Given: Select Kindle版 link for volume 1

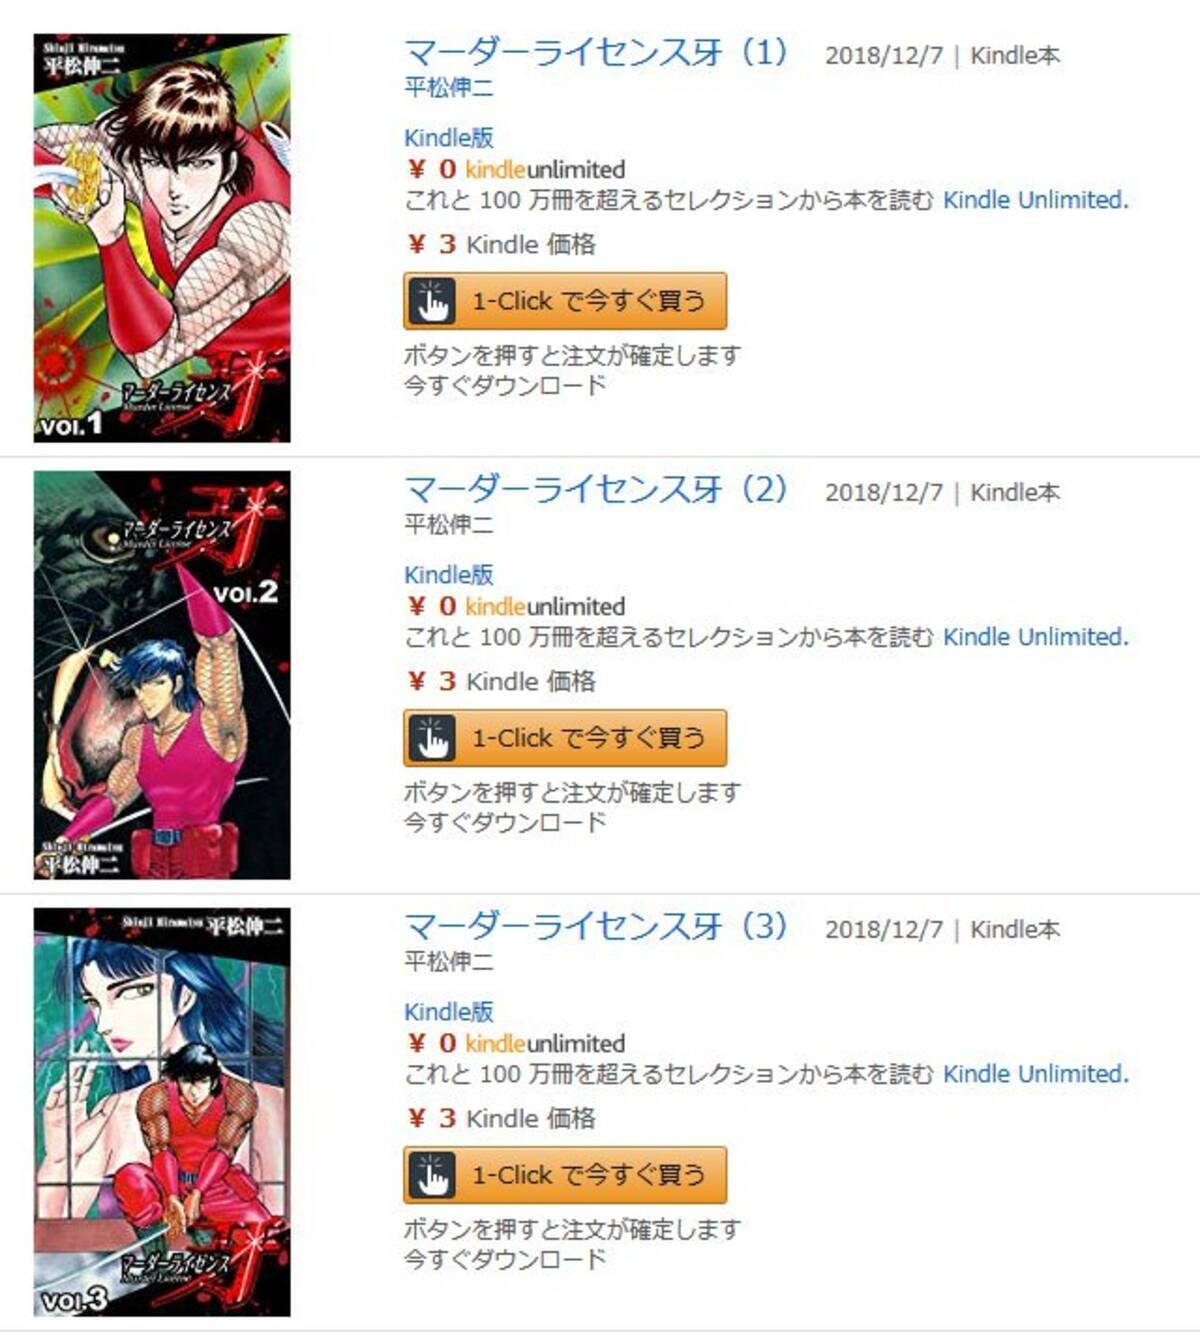Looking at the screenshot, I should click(449, 138).
